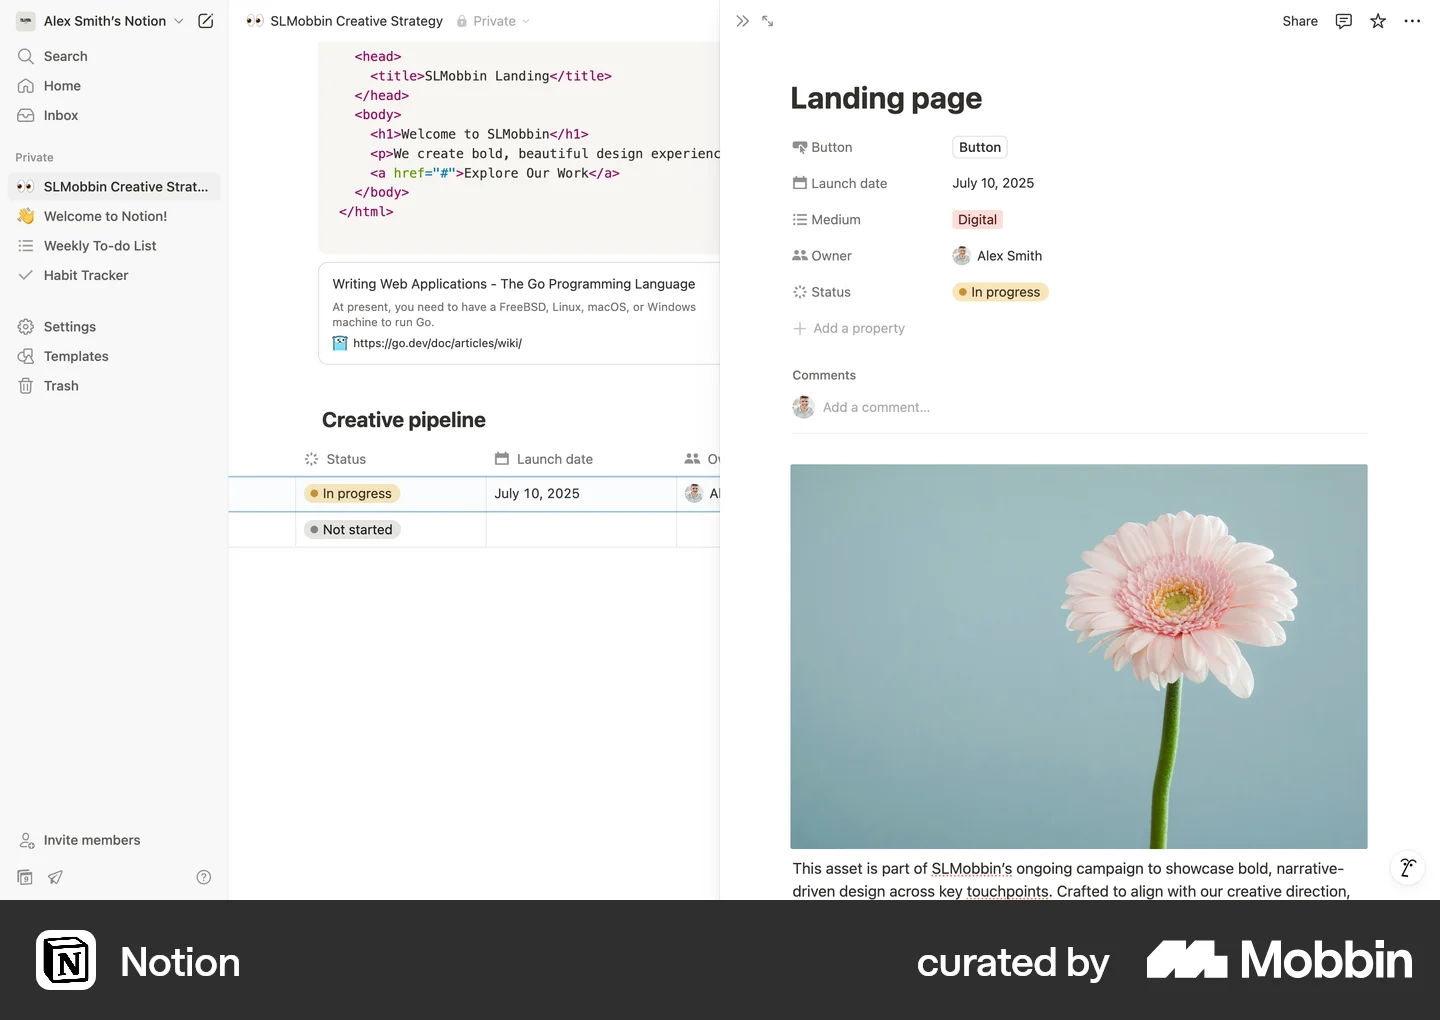Open Weekly To-do List page
Image resolution: width=1440 pixels, height=1020 pixels.
coord(114,246)
